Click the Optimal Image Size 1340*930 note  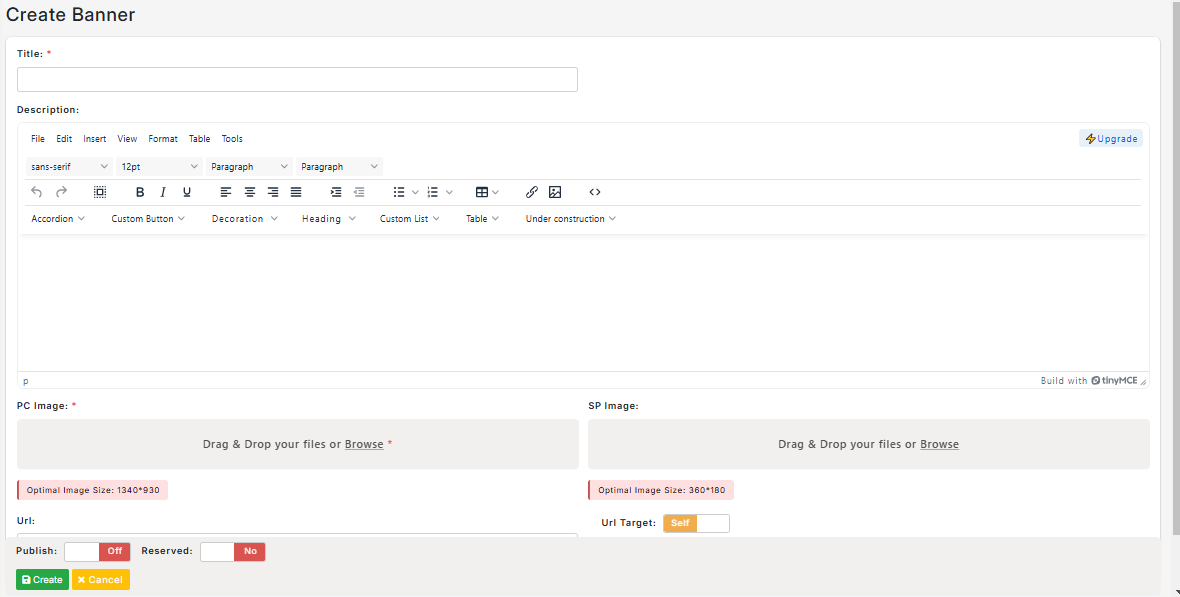click(93, 490)
